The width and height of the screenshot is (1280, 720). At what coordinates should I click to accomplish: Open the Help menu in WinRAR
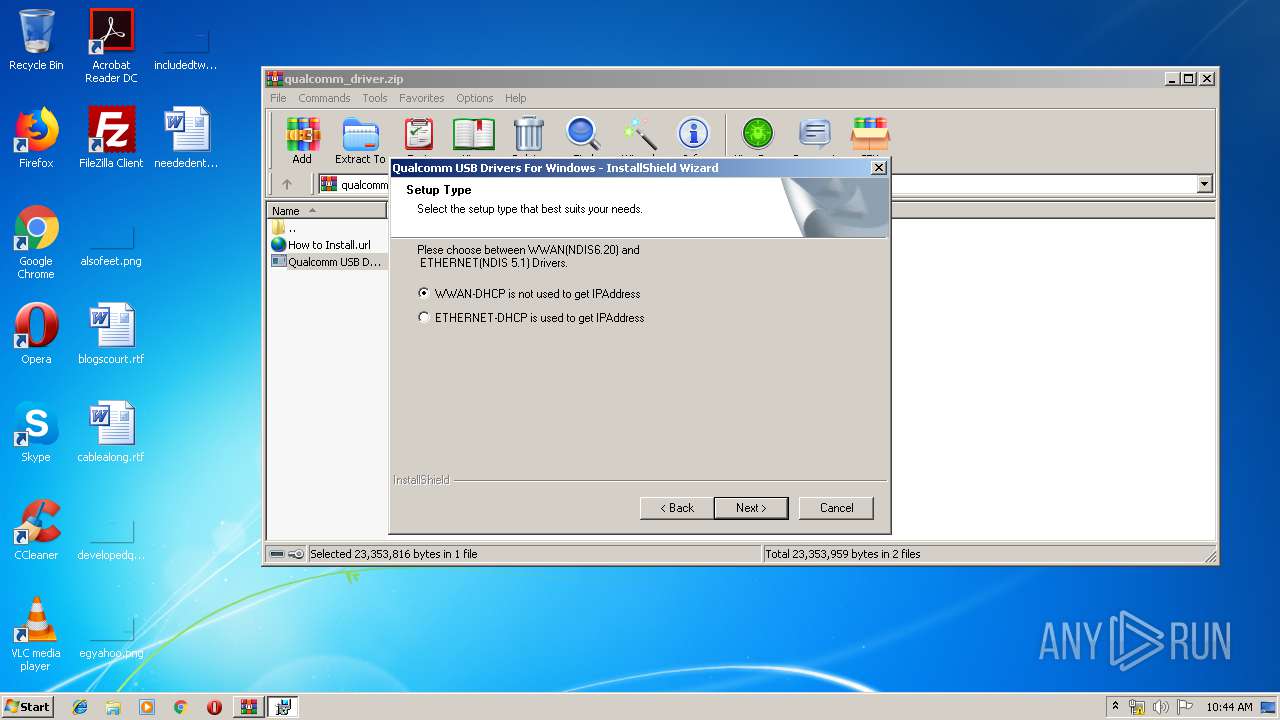pos(515,98)
